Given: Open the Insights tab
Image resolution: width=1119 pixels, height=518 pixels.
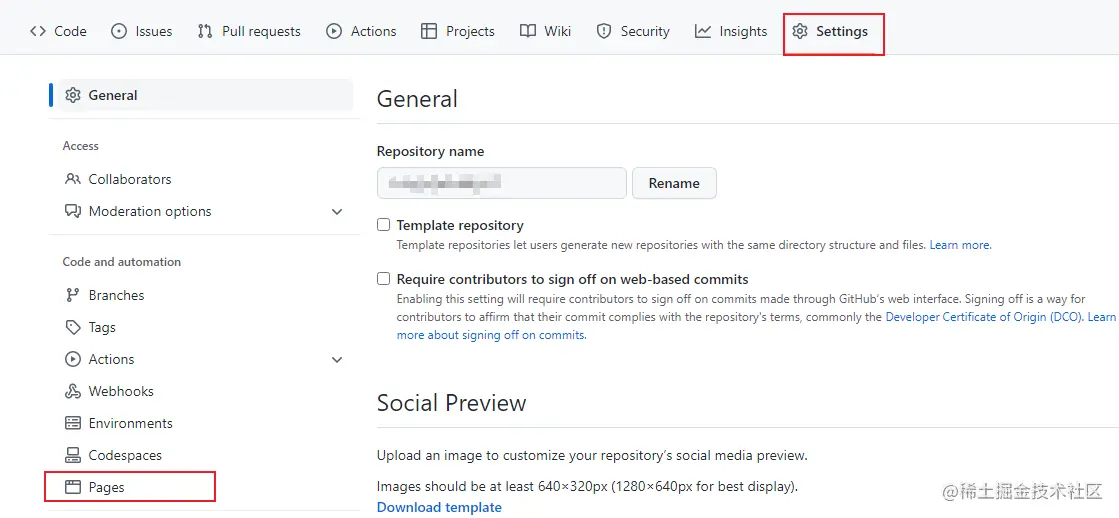Looking at the screenshot, I should 731,31.
